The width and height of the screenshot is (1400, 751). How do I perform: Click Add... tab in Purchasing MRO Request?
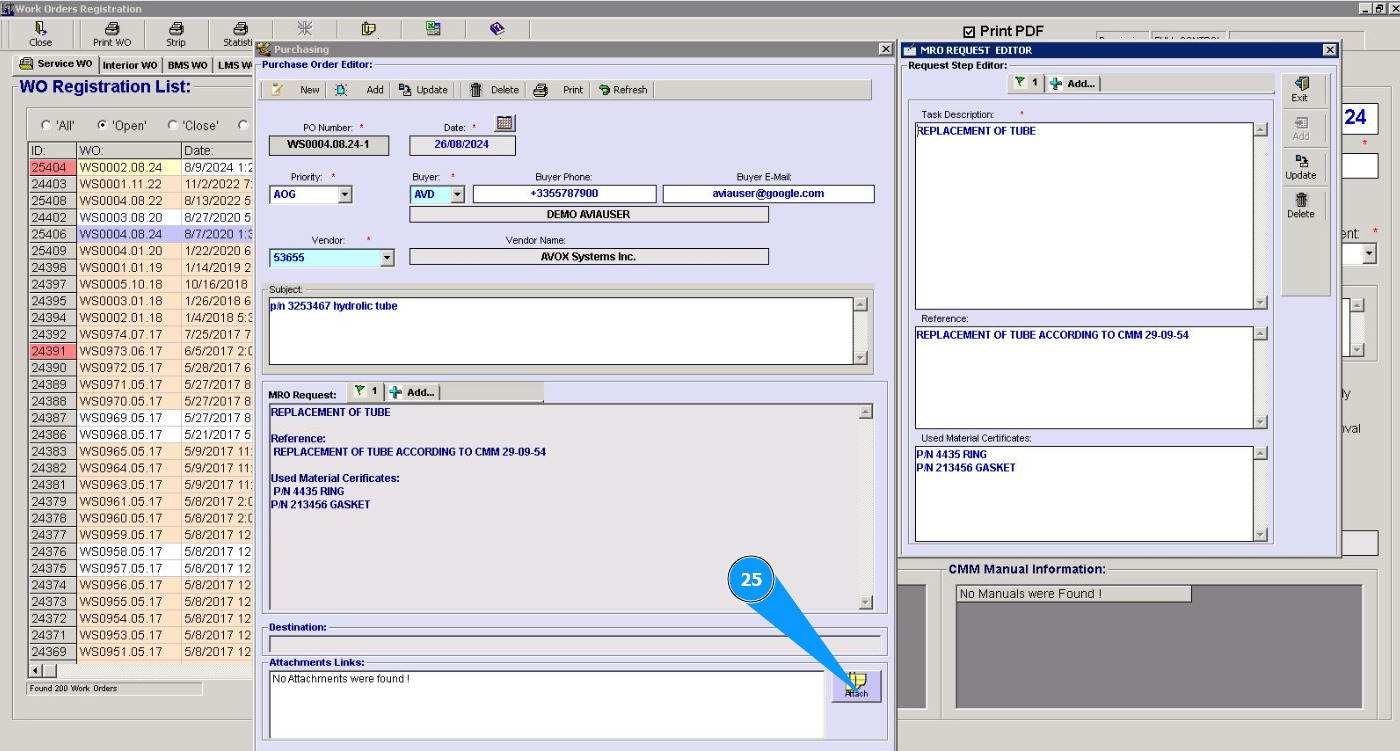pyautogui.click(x=413, y=392)
